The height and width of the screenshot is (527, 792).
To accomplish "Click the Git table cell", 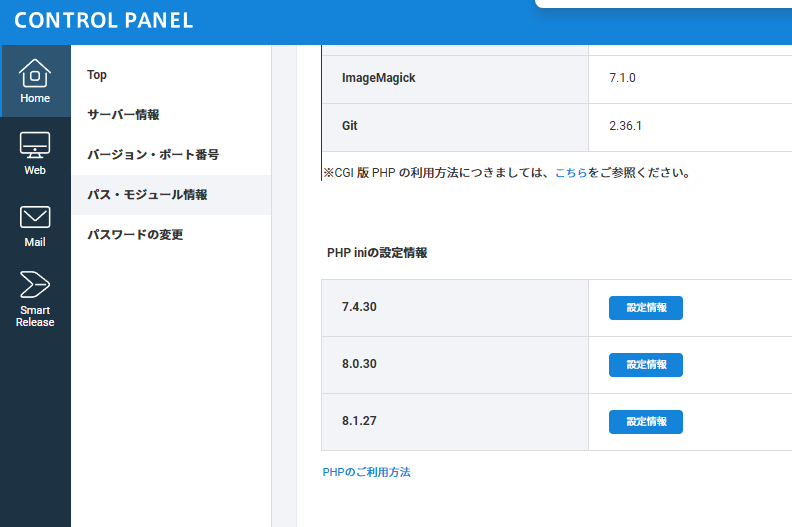I will pos(455,127).
